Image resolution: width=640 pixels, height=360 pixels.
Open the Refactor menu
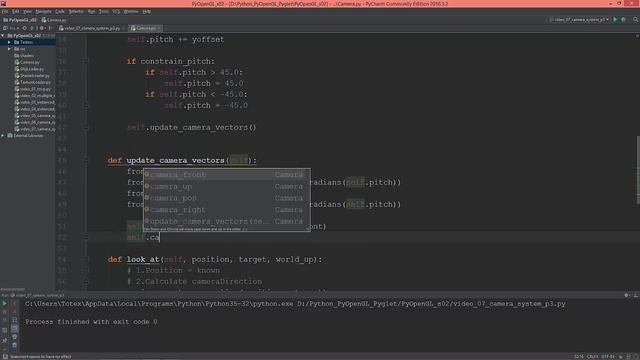click(76, 11)
